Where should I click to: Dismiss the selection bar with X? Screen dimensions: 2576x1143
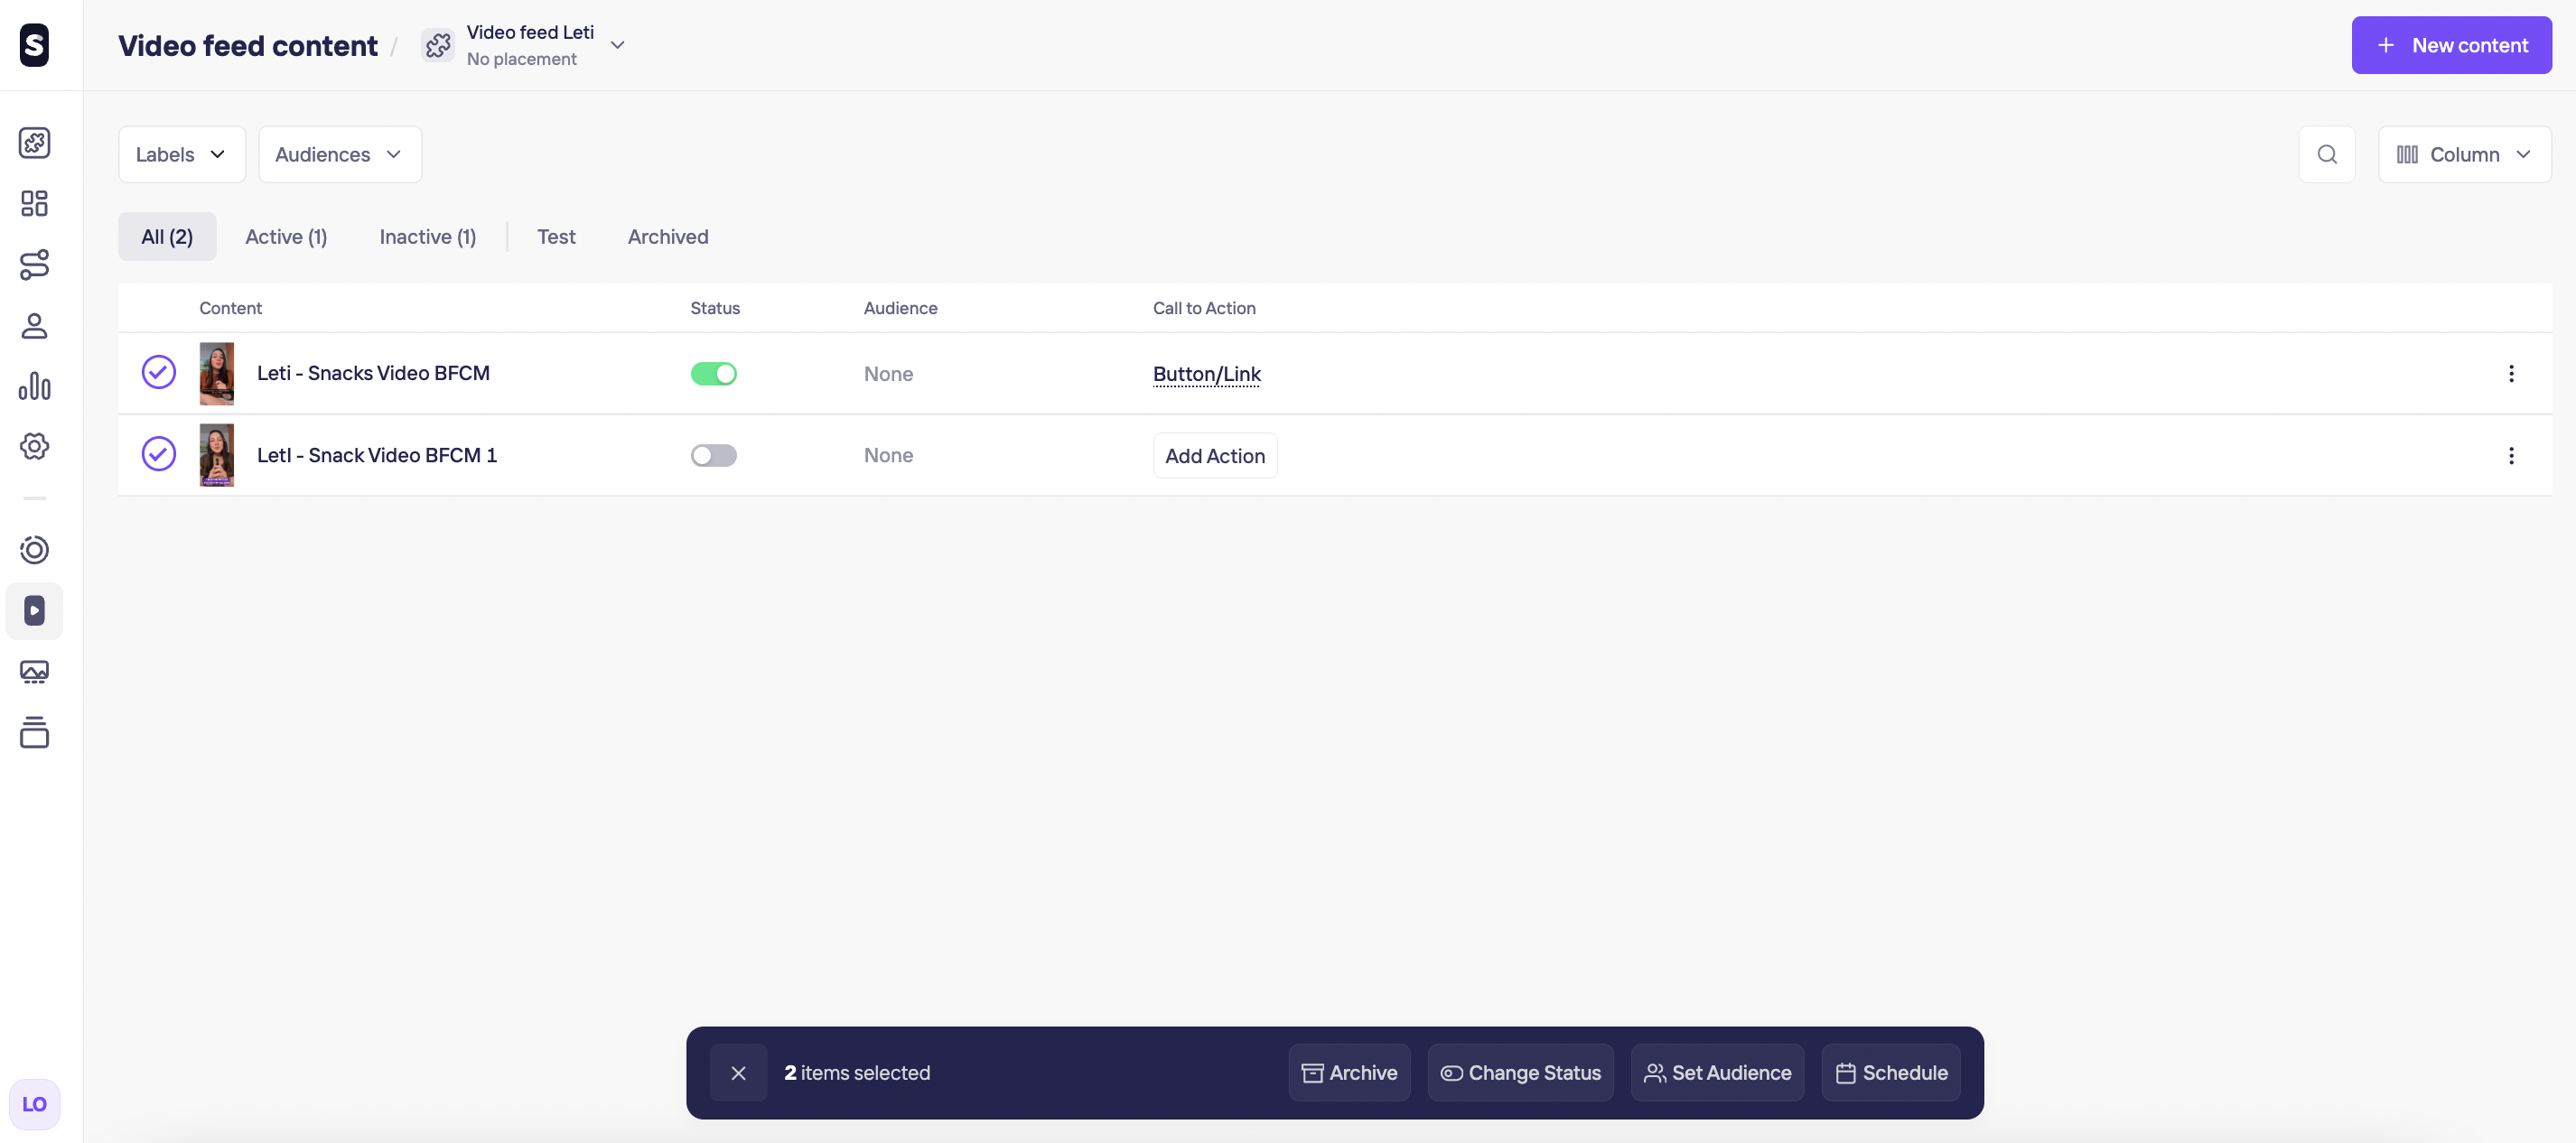click(738, 1073)
